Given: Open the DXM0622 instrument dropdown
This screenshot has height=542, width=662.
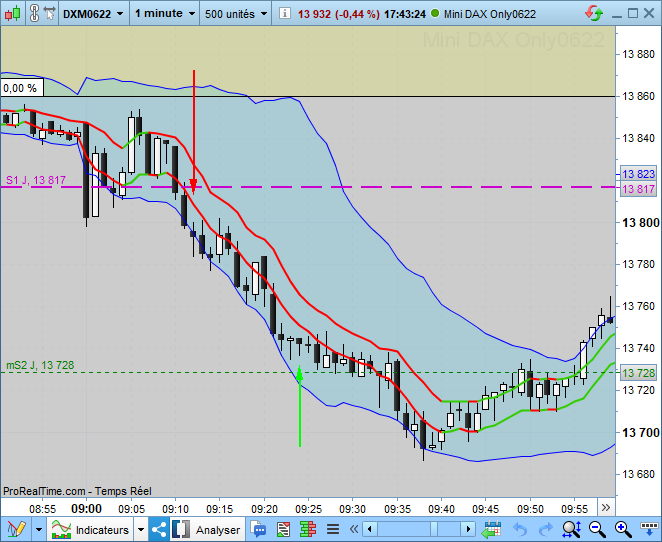Looking at the screenshot, I should click(93, 14).
